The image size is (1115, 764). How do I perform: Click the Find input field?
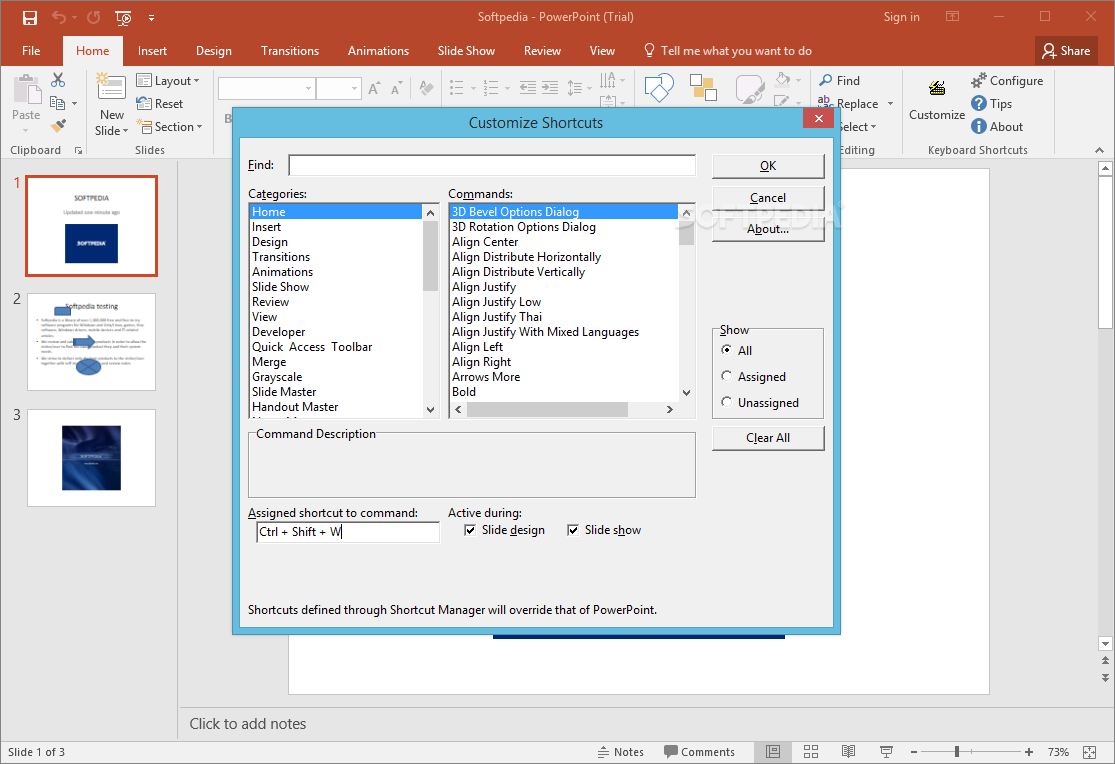(x=492, y=165)
